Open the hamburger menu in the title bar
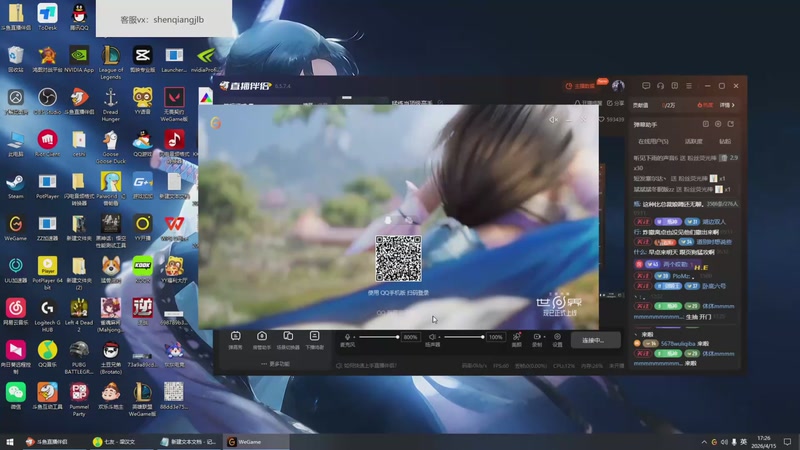Image resolution: width=800 pixels, height=450 pixels. pos(689,86)
